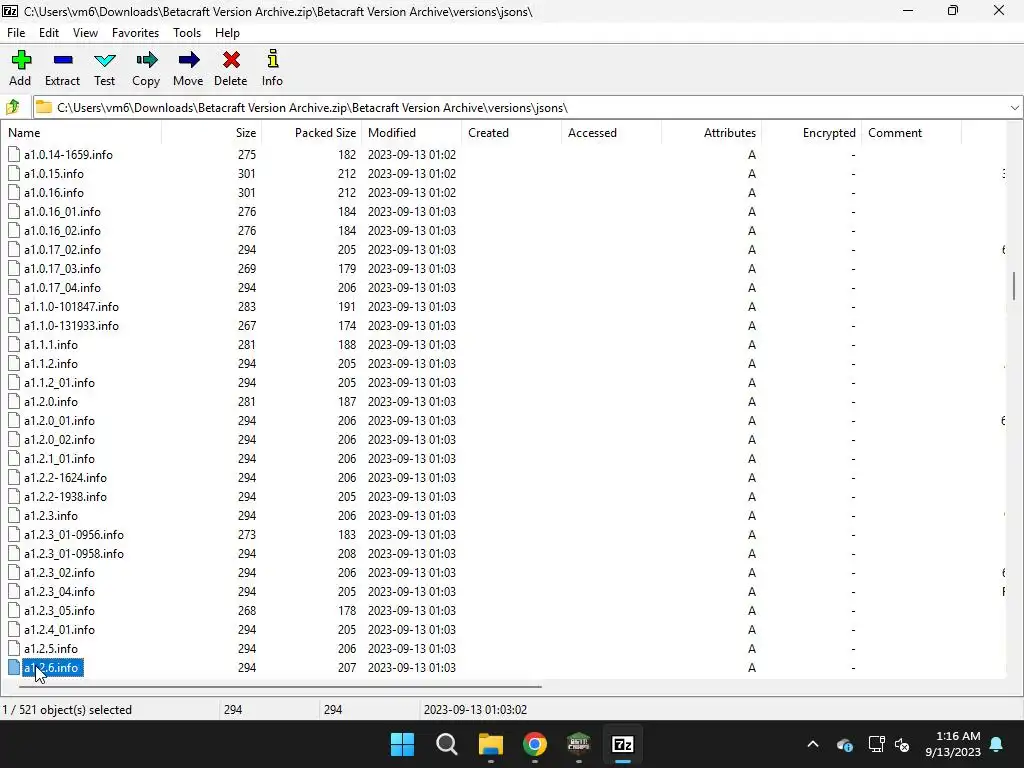The width and height of the screenshot is (1024, 768).
Task: Select file a1.1.0-131933.info
Action: pyautogui.click(x=71, y=326)
